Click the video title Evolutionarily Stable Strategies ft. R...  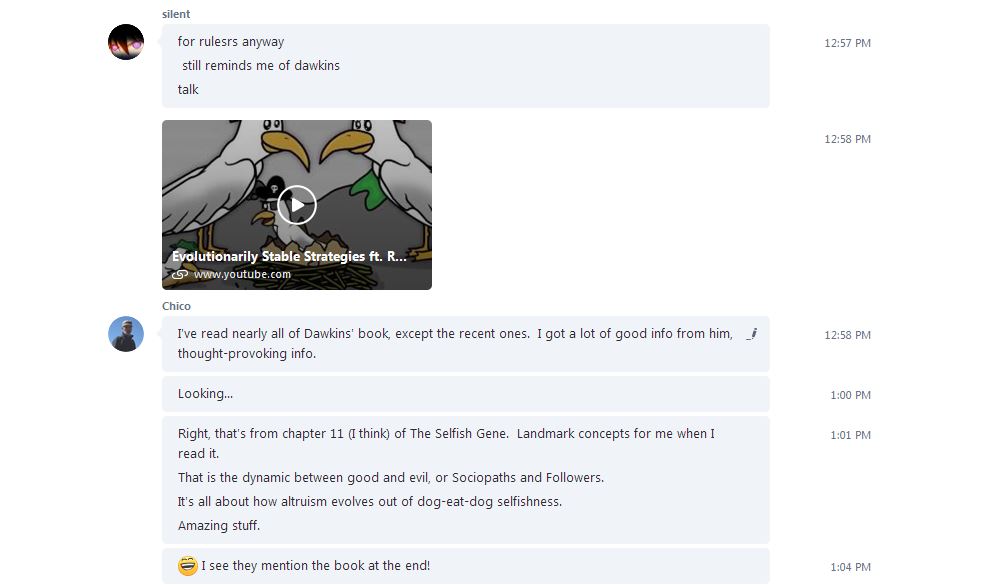(289, 256)
